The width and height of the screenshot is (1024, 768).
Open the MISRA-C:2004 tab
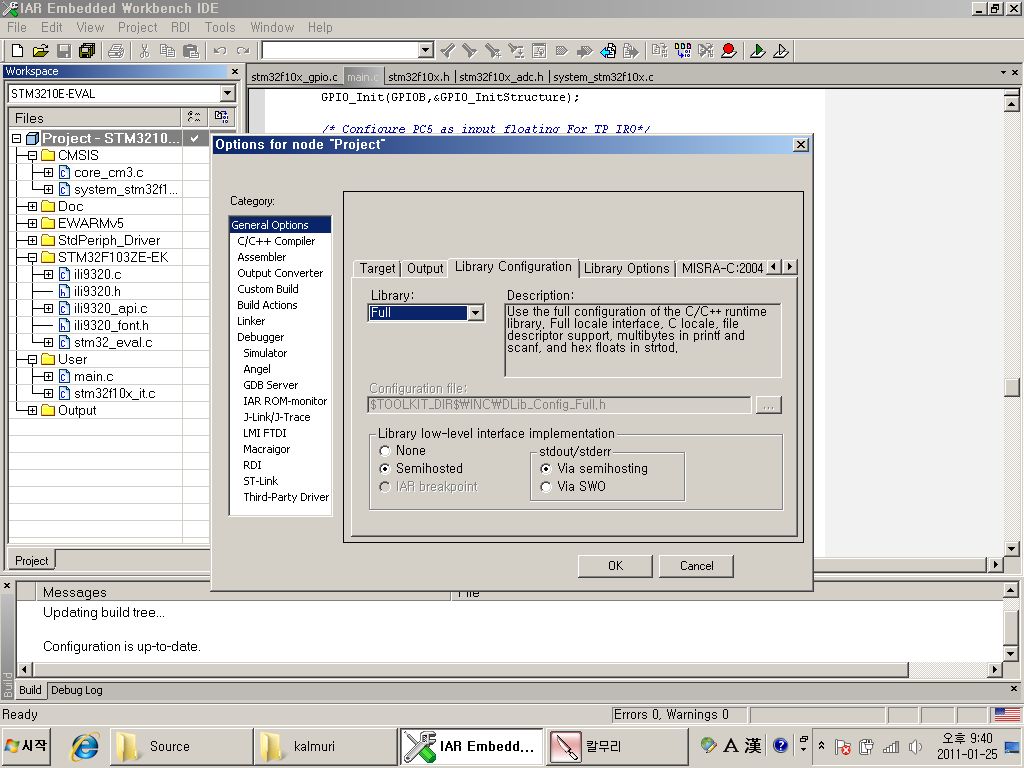click(722, 268)
